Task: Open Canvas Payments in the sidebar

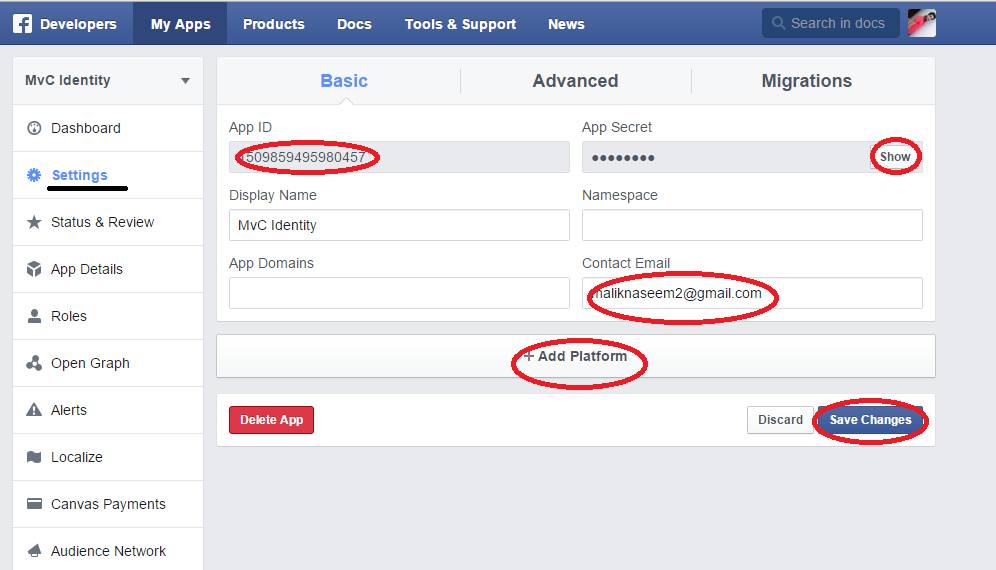Action: click(108, 505)
